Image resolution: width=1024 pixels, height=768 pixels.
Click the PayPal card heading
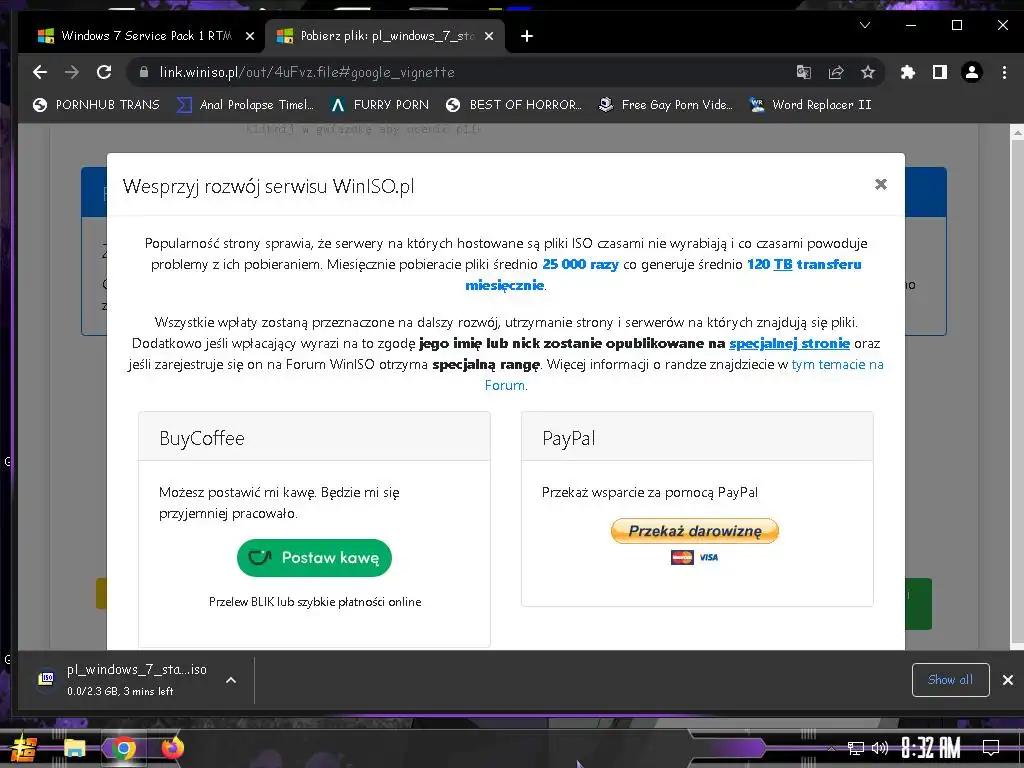coord(569,438)
